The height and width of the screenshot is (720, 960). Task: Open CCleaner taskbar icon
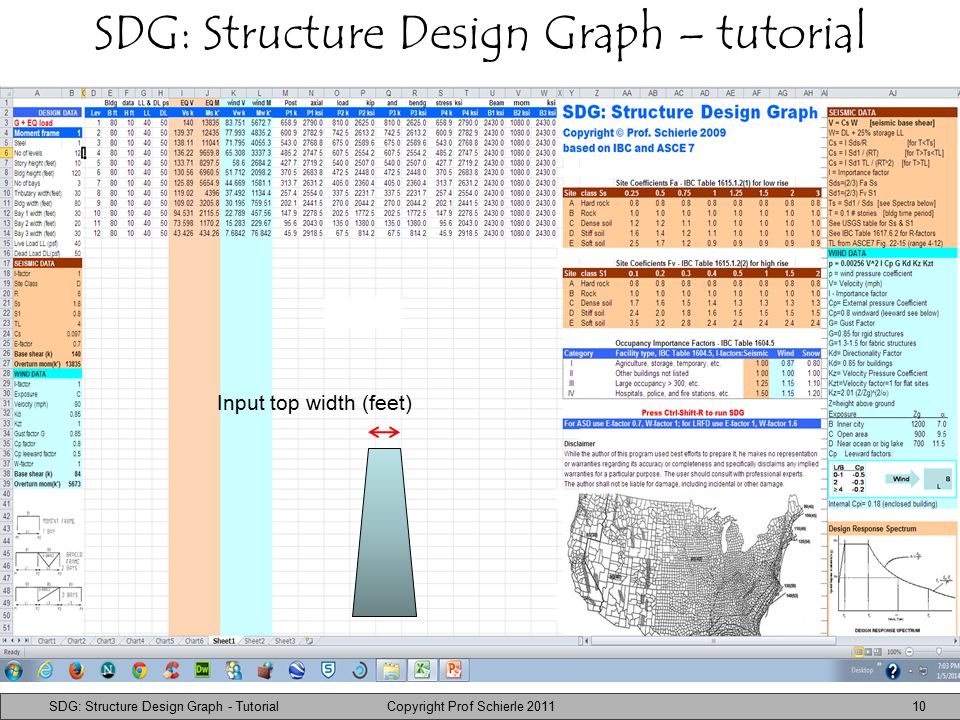pos(171,670)
